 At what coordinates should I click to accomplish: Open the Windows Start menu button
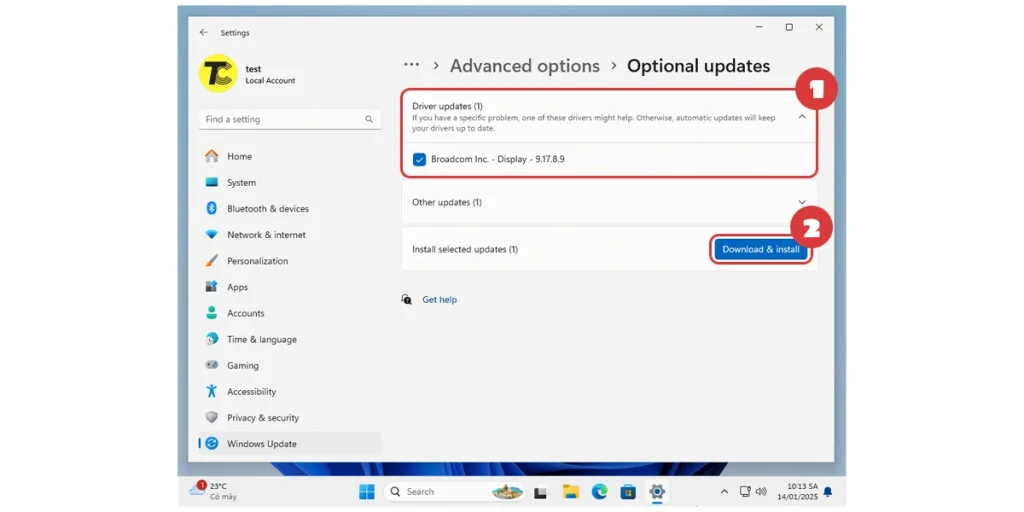click(367, 492)
